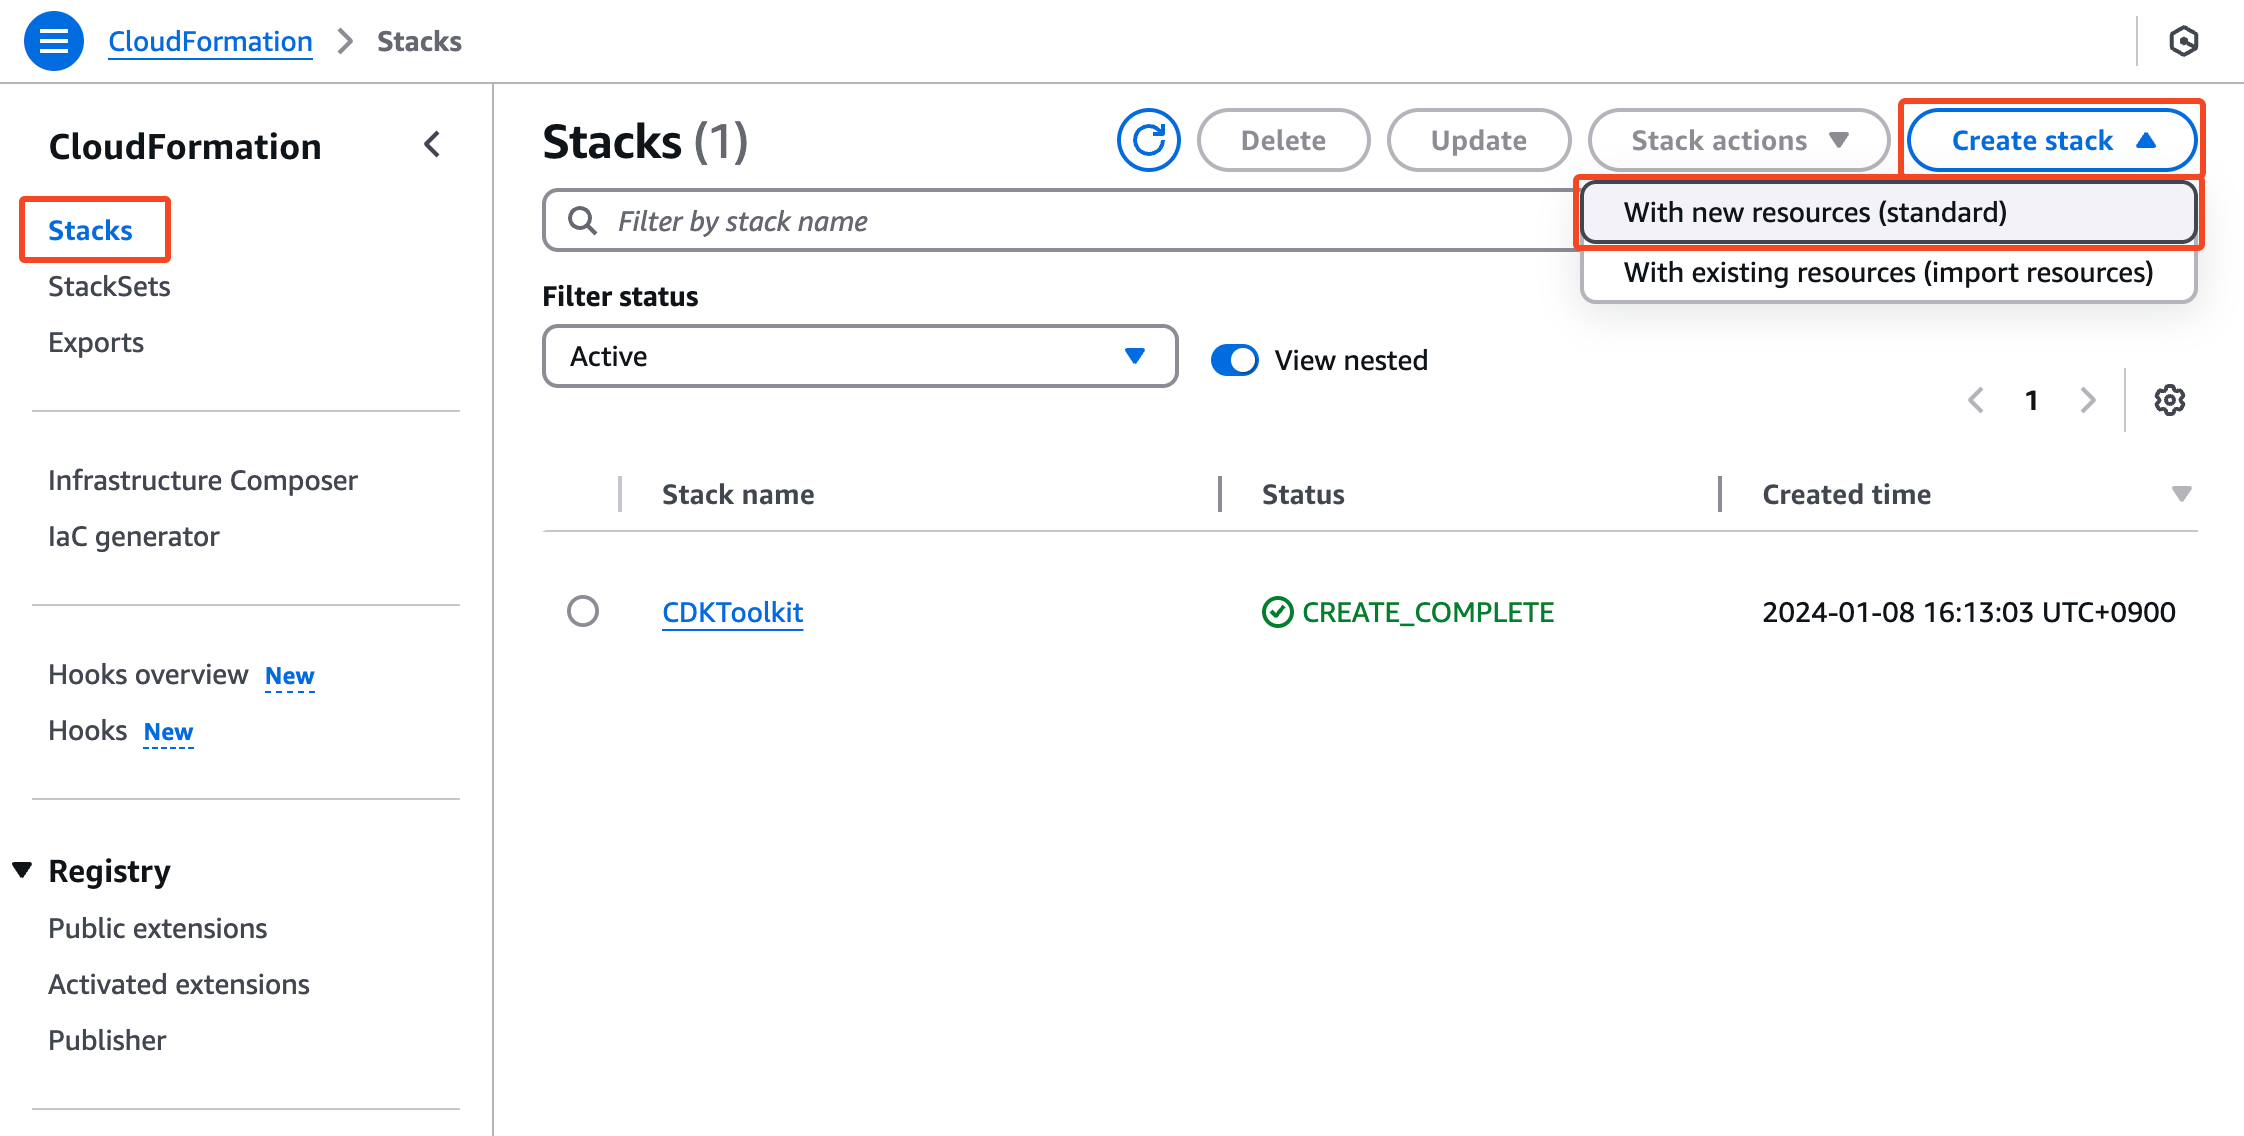
Task: Toggle the View nested switch
Action: click(1235, 360)
